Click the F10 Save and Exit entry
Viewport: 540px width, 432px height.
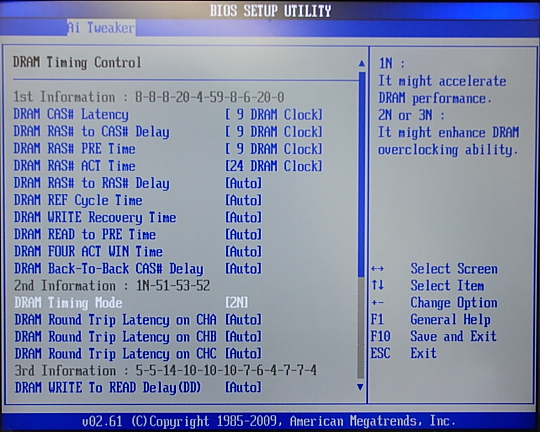pos(434,336)
